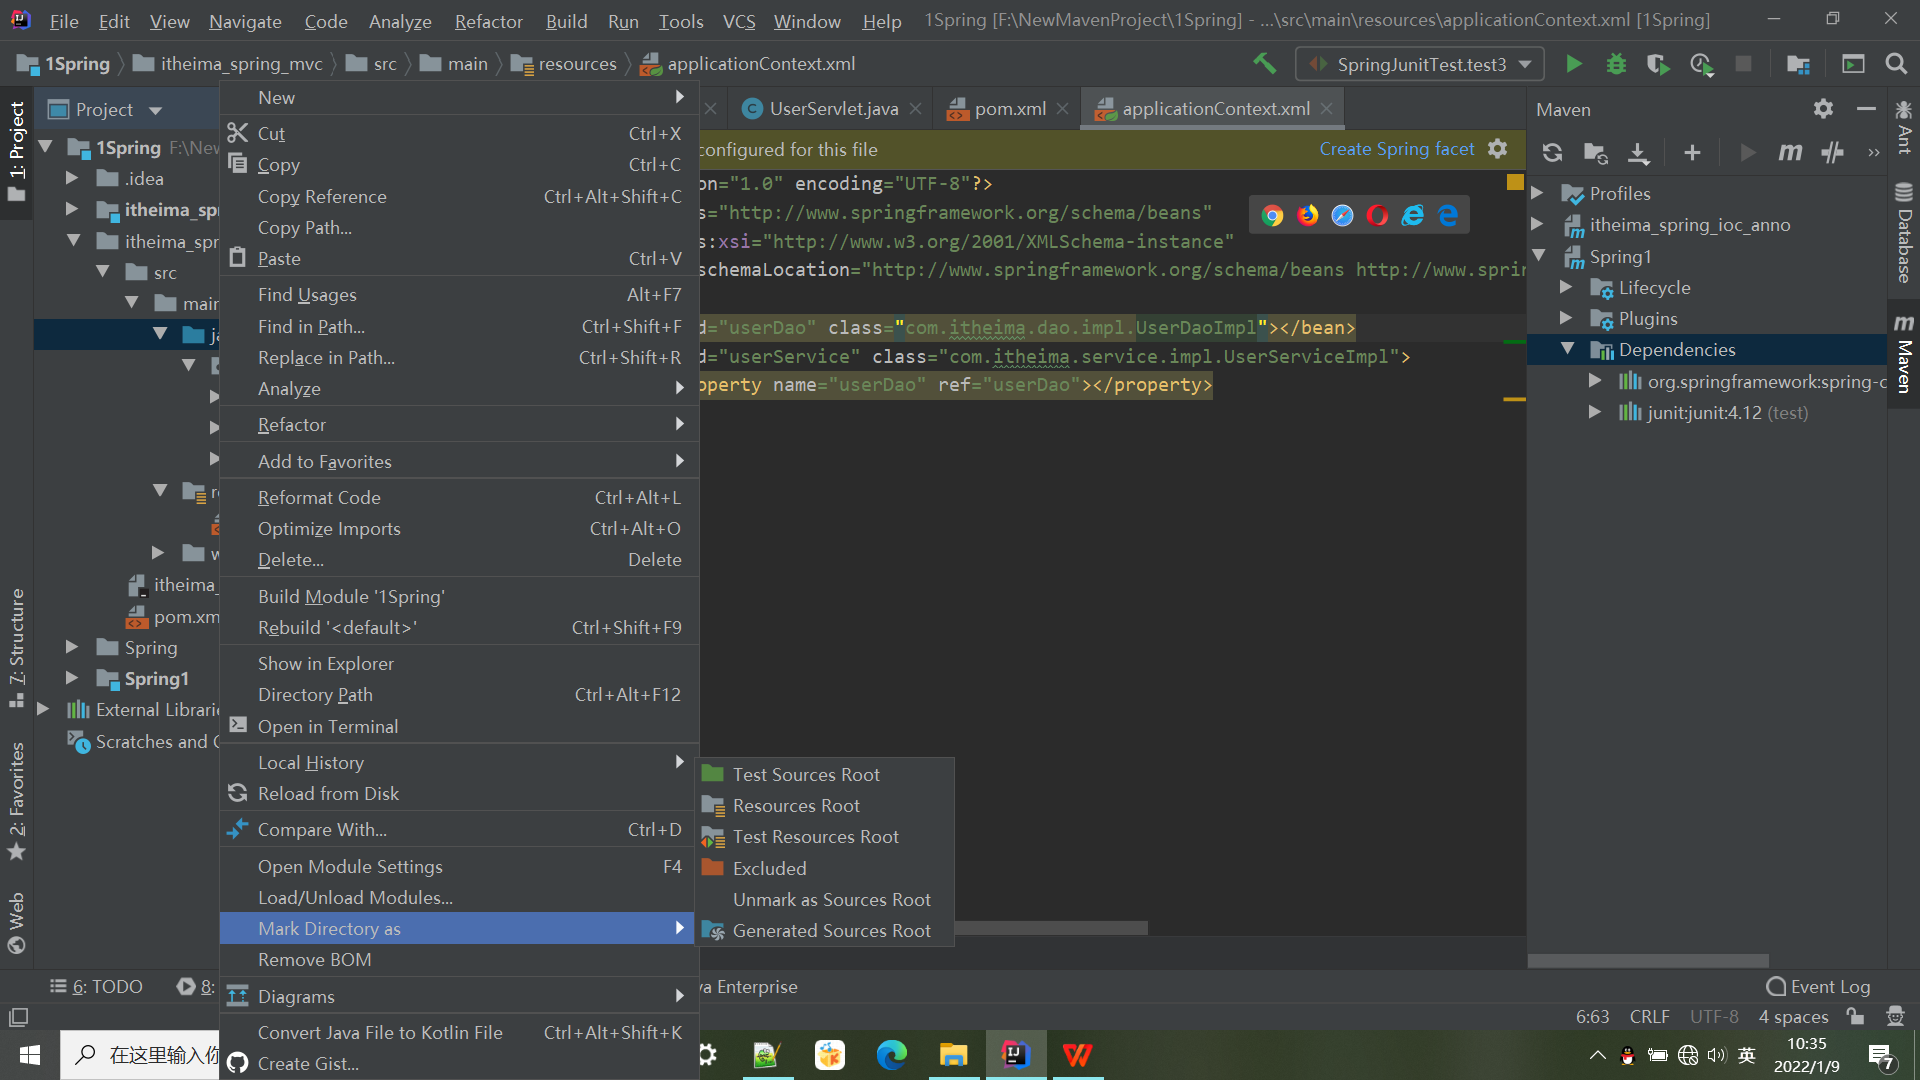Click the Debug bug icon

pos(1616,64)
